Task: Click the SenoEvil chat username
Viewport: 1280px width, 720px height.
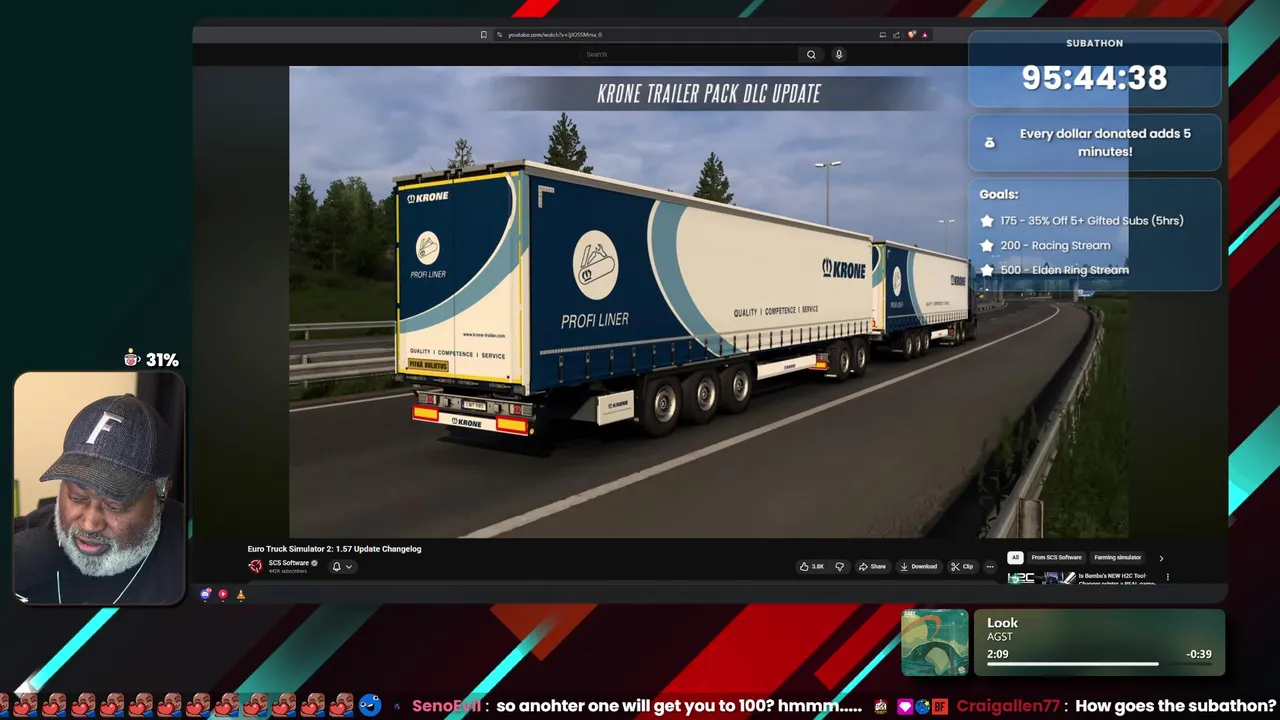Action: [x=447, y=706]
